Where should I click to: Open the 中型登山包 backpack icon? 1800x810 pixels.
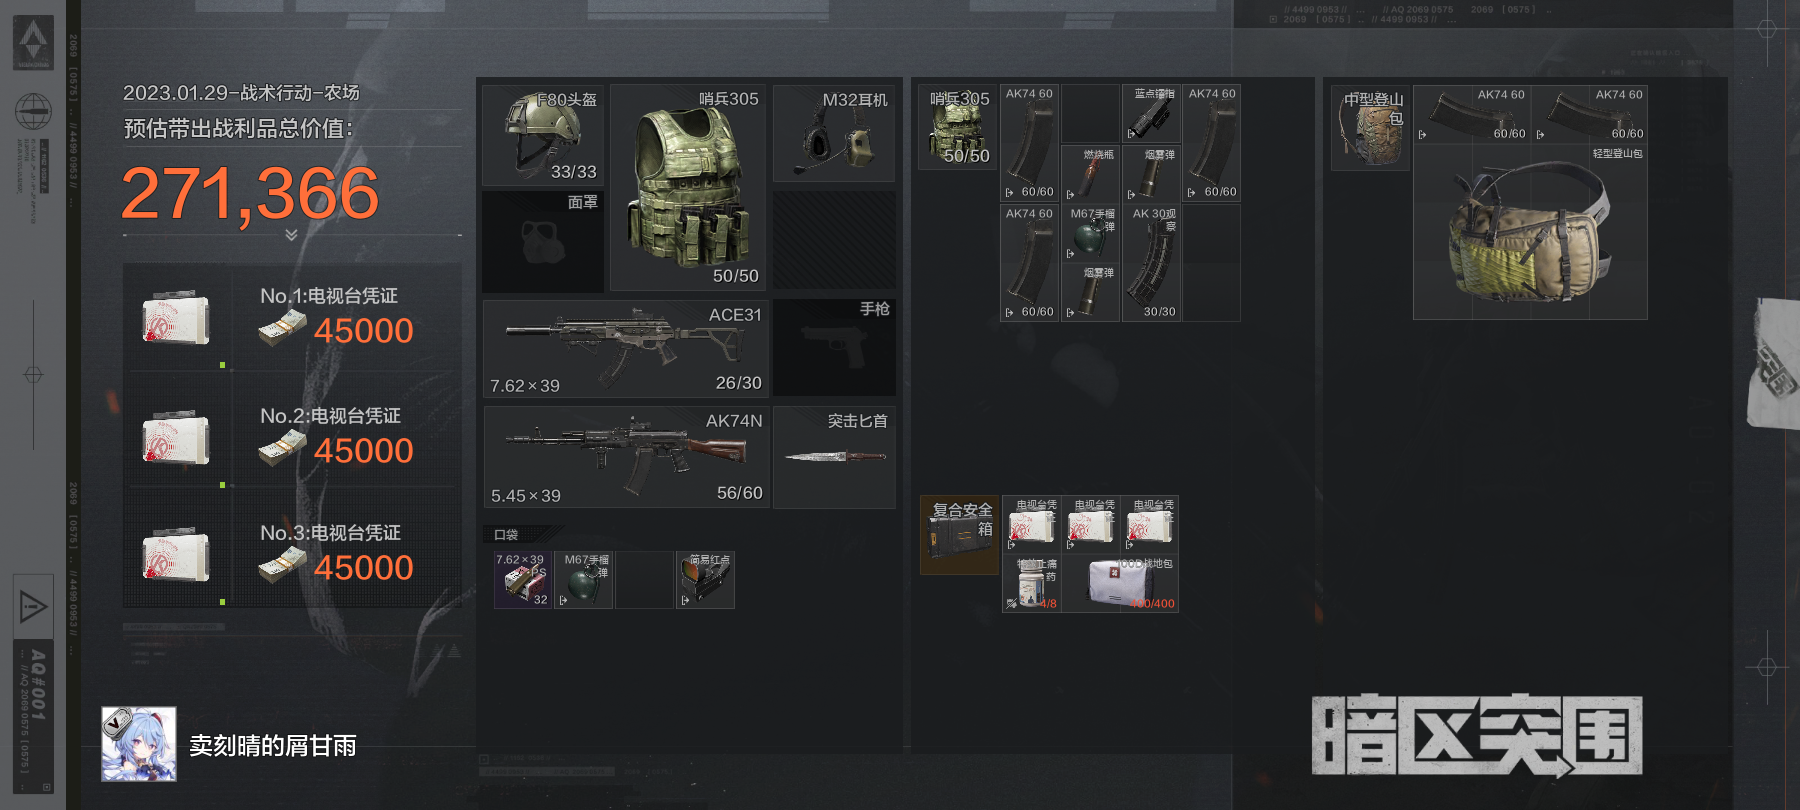[1371, 127]
